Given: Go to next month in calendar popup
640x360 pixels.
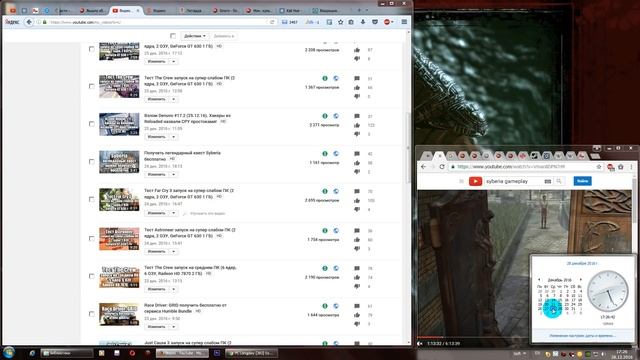Looking at the screenshot, I should (580, 280).
